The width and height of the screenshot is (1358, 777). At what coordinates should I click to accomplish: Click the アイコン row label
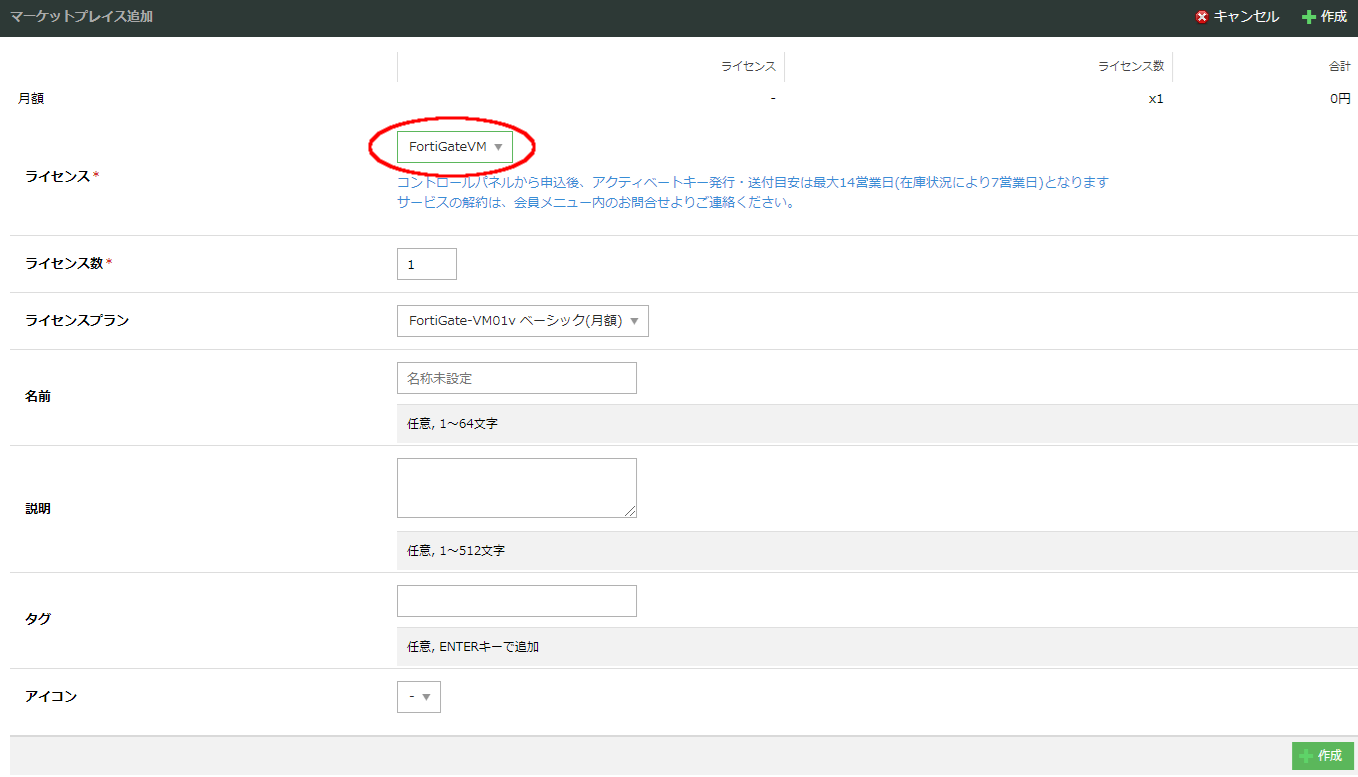51,696
